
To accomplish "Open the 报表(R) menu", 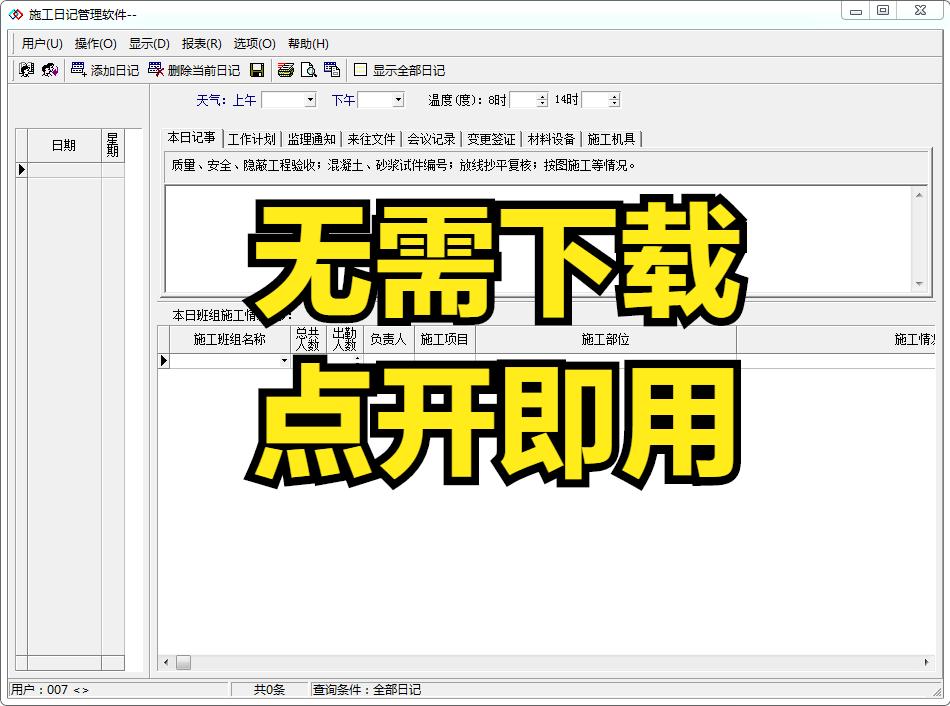I will click(201, 44).
